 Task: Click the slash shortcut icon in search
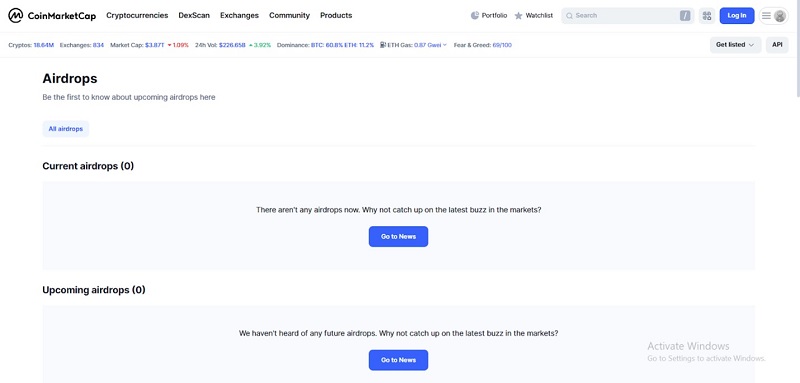[x=685, y=16]
